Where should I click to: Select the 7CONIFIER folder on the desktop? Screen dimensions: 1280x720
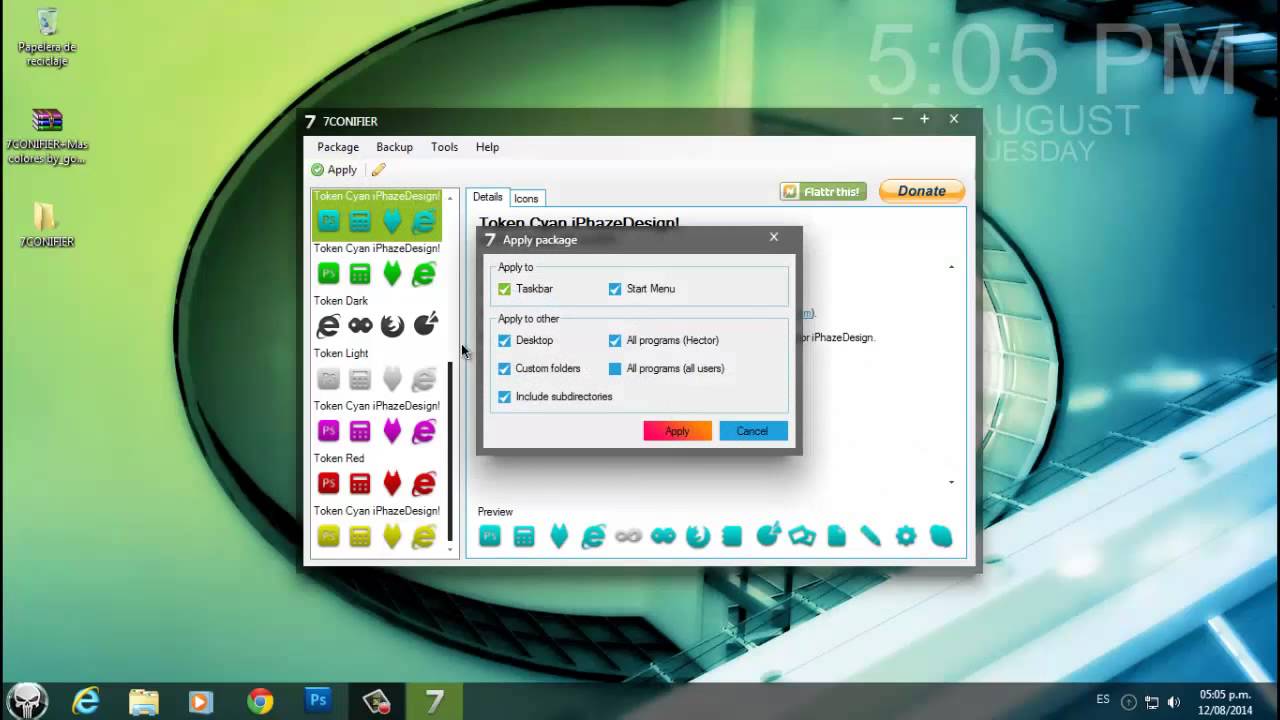coord(46,224)
